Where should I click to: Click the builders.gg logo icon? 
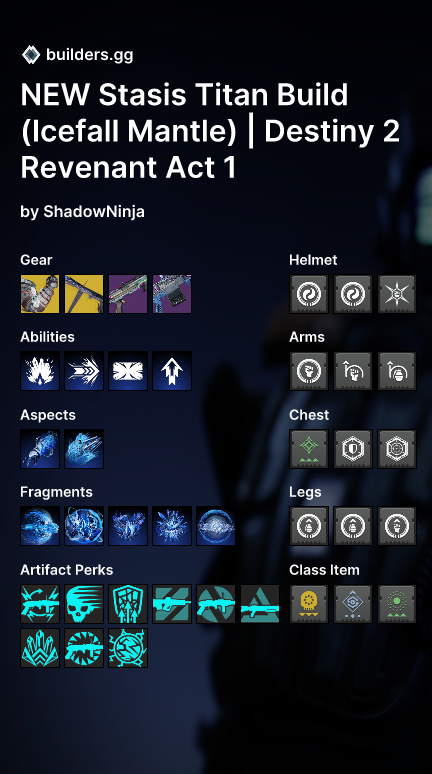coord(31,55)
